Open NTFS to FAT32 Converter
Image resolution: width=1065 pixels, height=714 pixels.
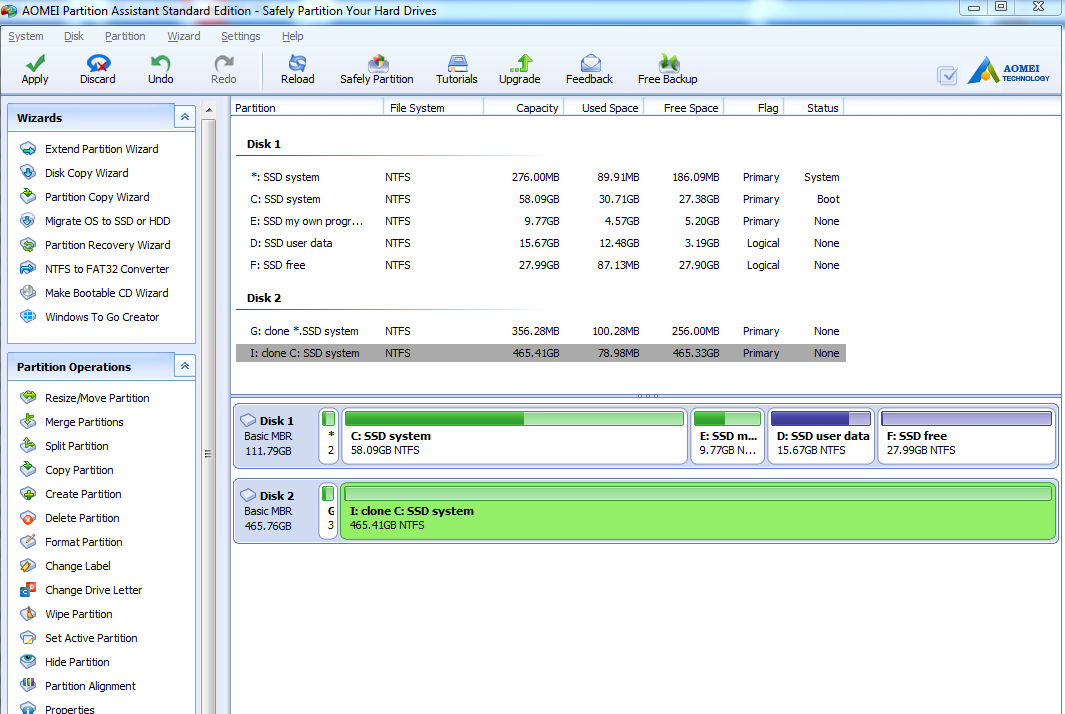[107, 269]
